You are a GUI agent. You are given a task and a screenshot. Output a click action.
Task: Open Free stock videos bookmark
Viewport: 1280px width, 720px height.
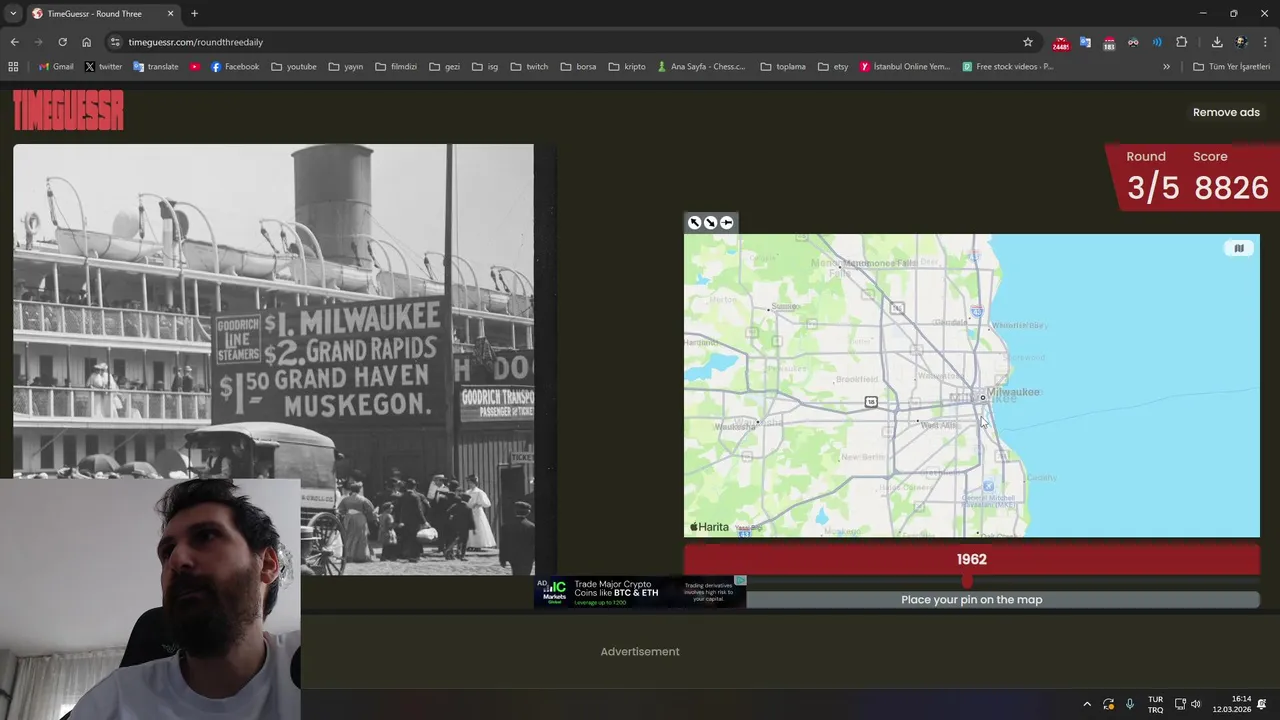[x=1008, y=67]
